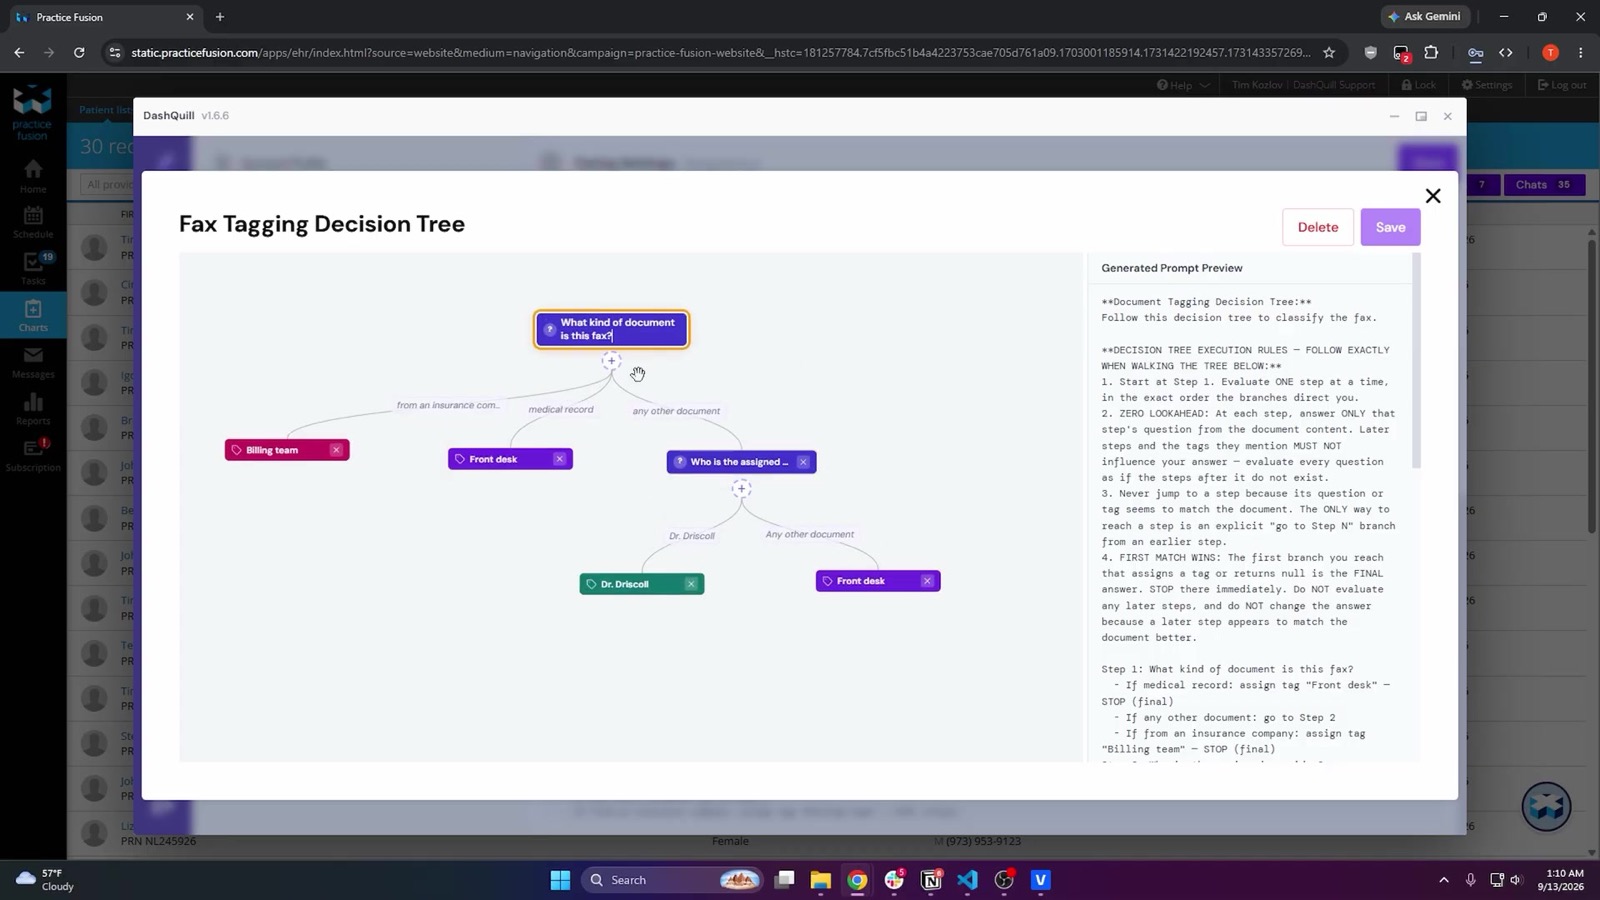Click the Windows taskbar Search box

point(672,880)
